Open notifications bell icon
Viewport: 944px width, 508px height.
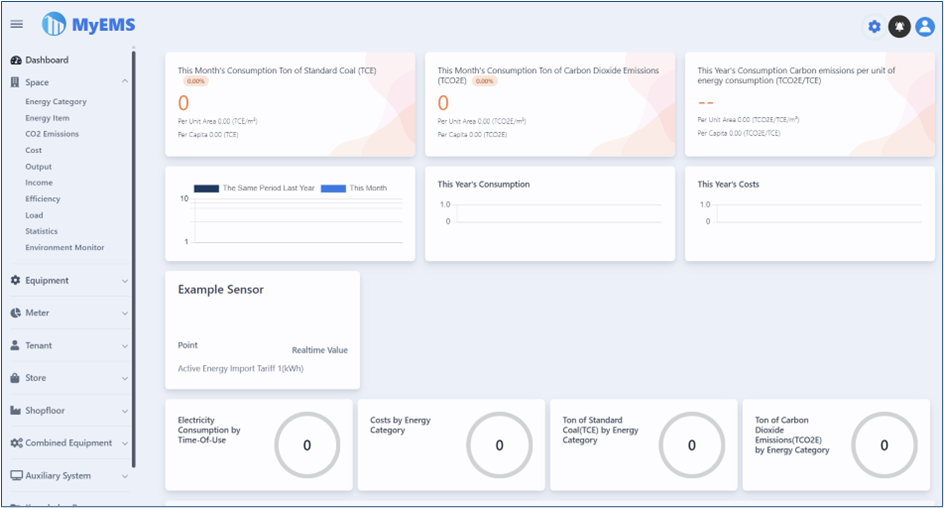[899, 27]
